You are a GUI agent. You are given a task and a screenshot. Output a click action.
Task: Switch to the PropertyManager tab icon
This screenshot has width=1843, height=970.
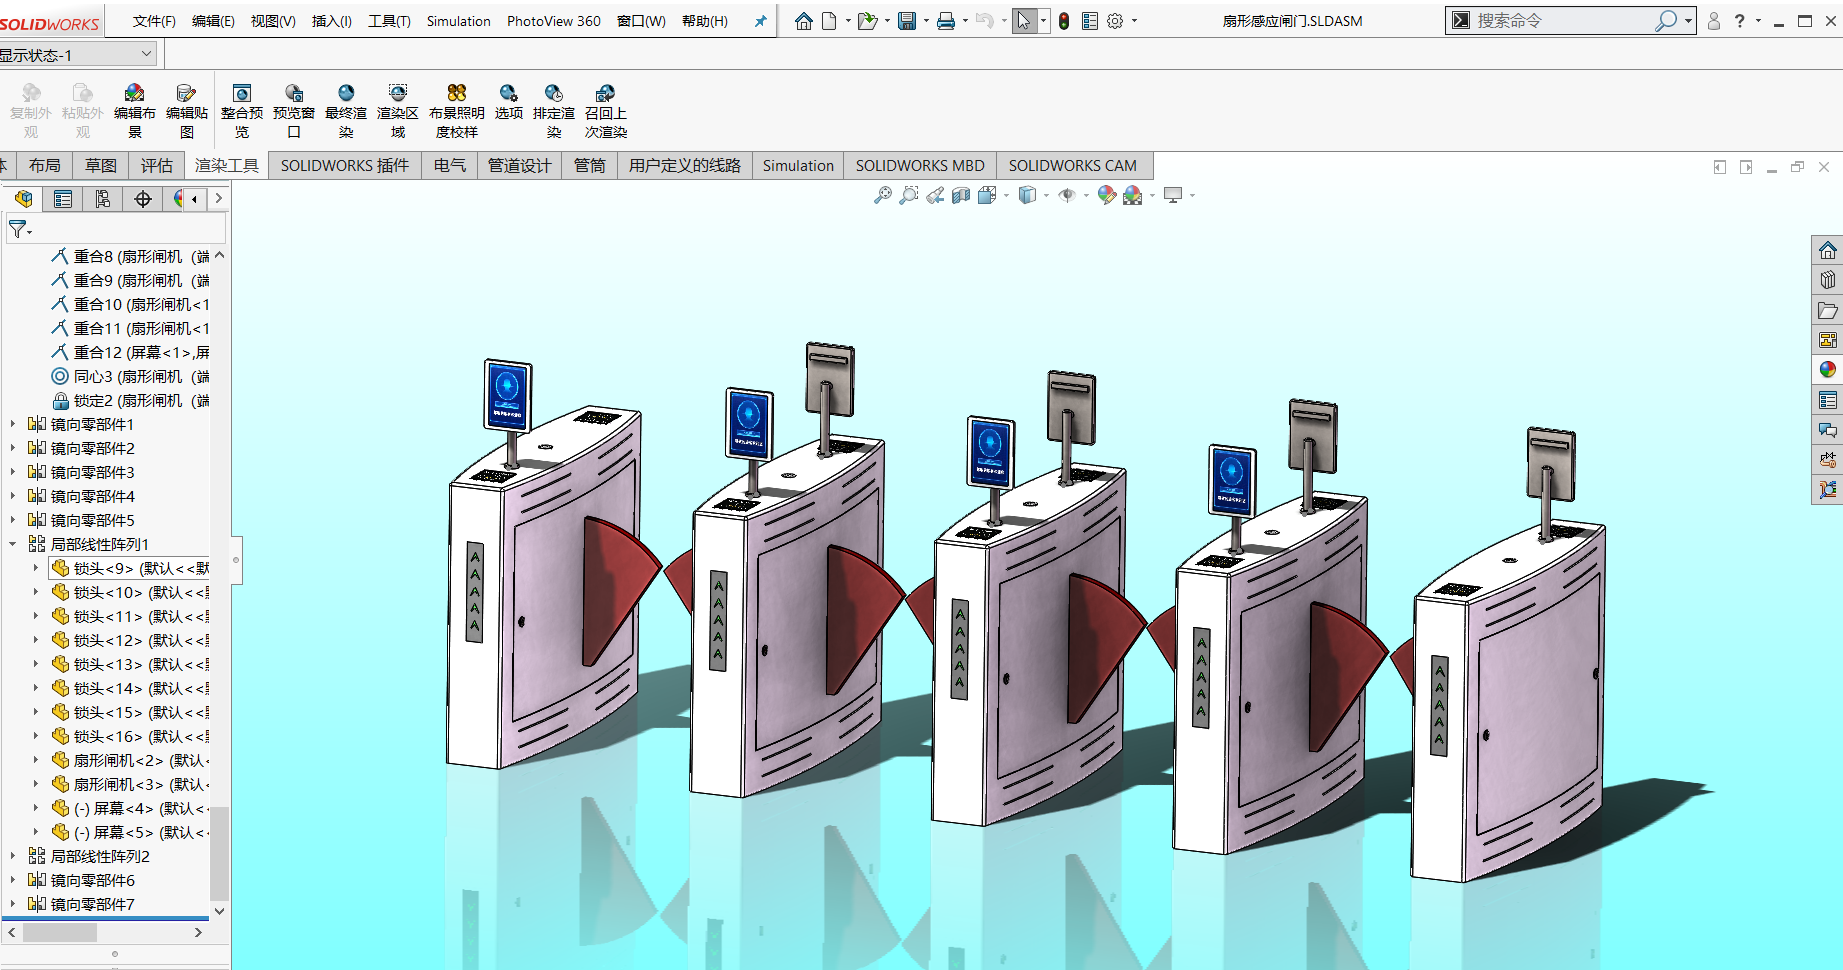63,199
